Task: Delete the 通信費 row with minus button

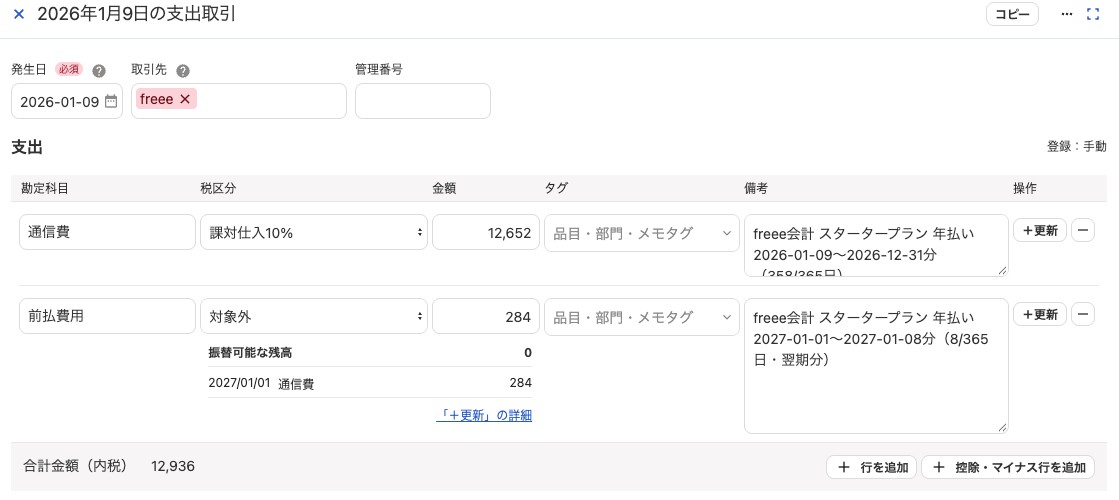Action: click(x=1083, y=230)
